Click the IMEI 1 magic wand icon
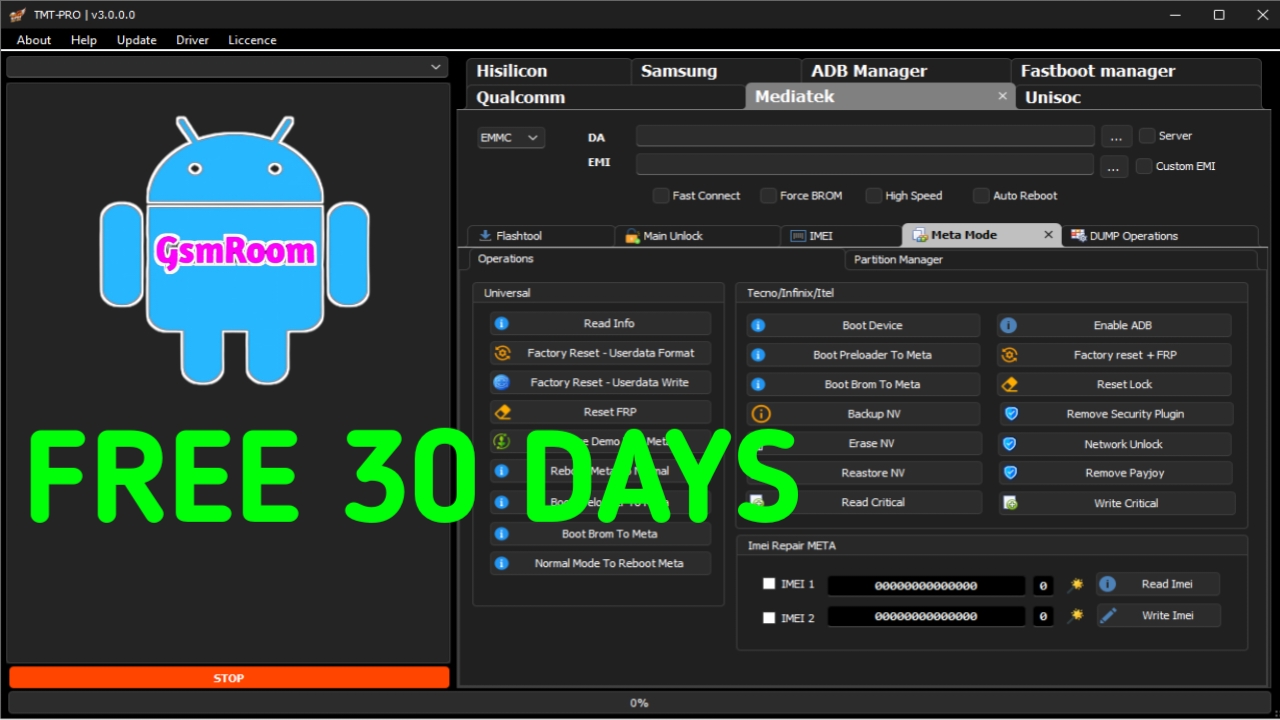Image resolution: width=1280 pixels, height=720 pixels. (1075, 585)
